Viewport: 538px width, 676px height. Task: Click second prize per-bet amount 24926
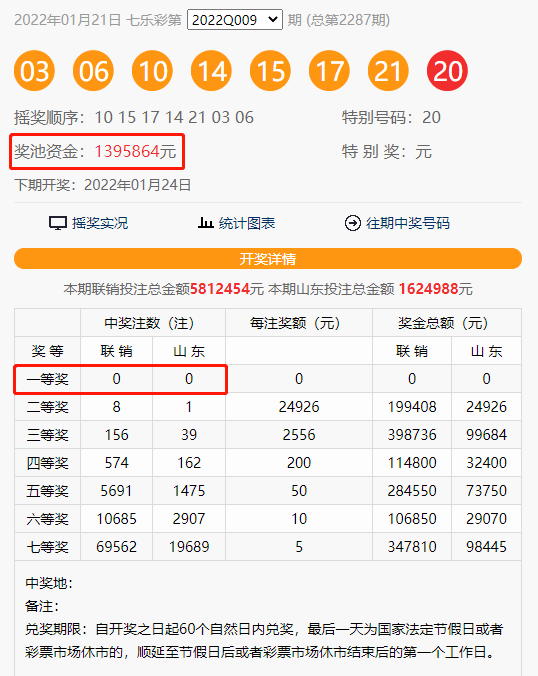[299, 407]
